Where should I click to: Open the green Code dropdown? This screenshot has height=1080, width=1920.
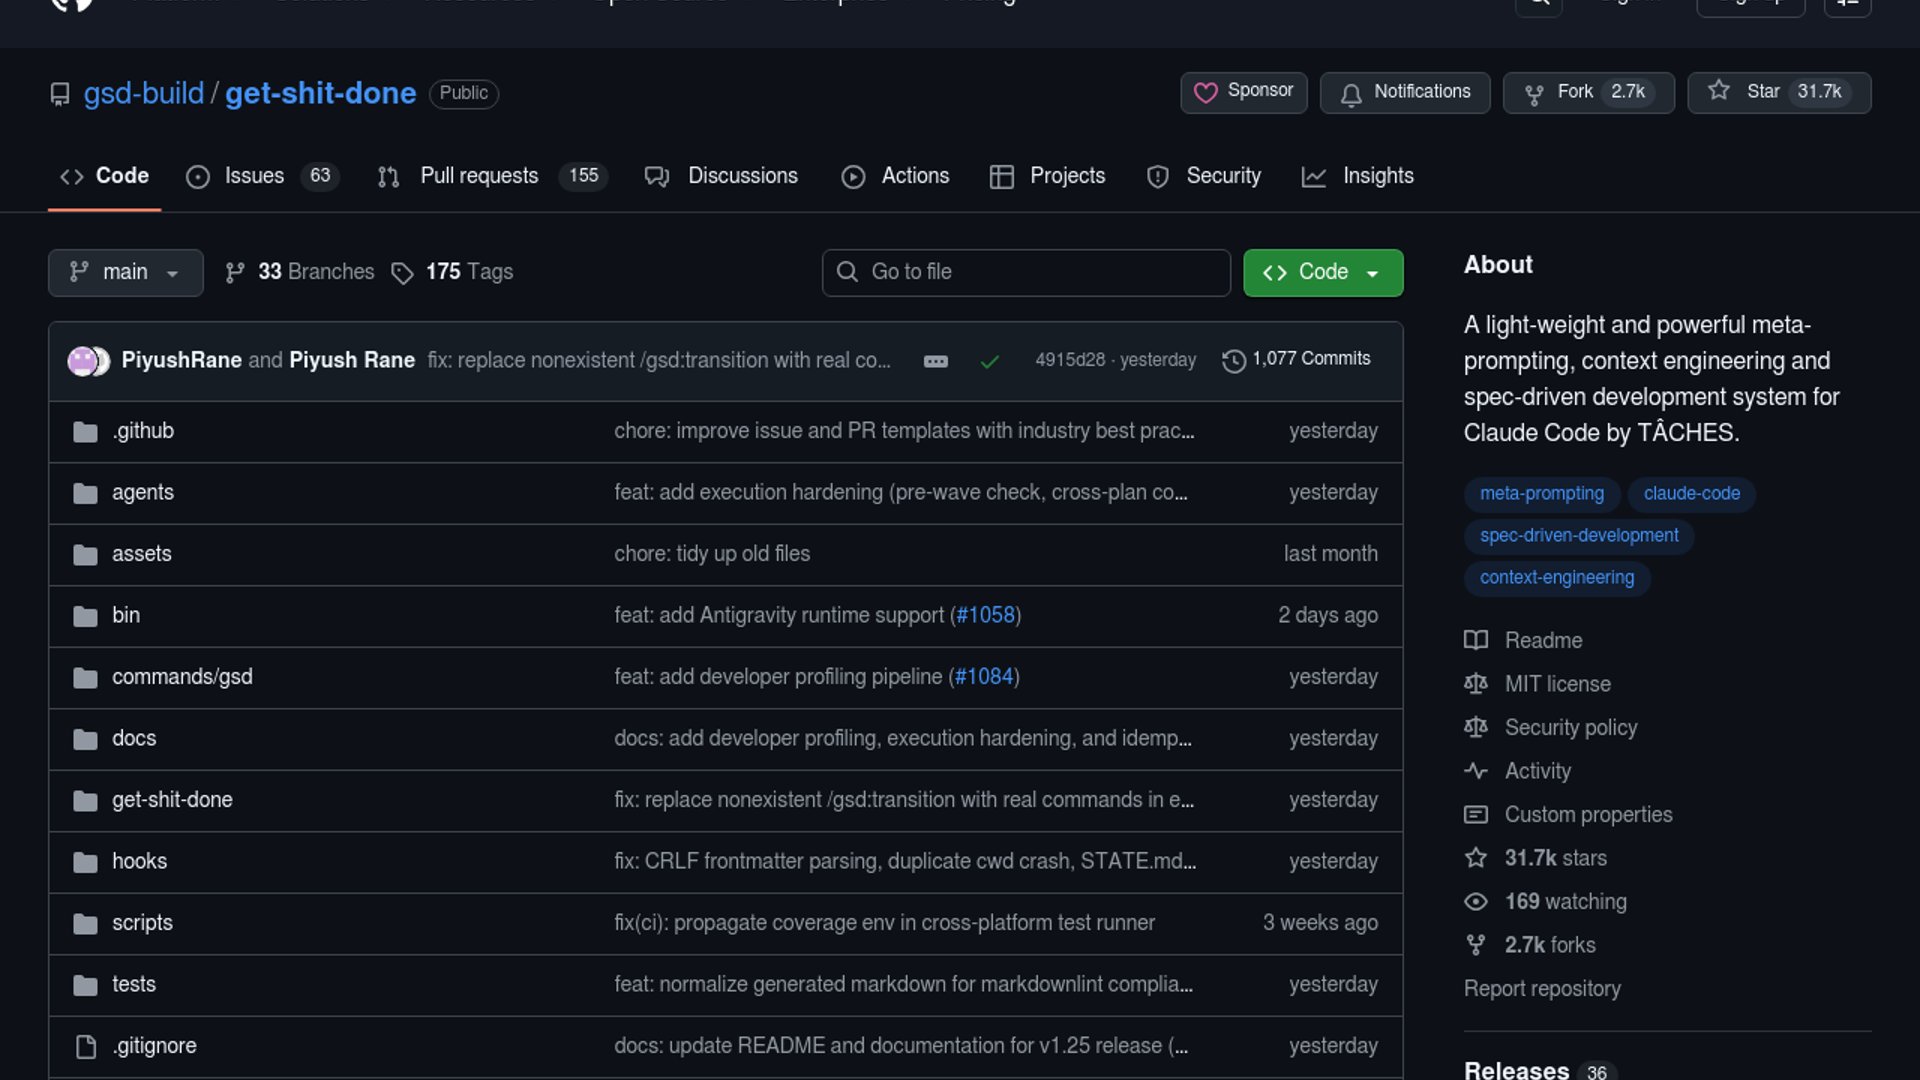pyautogui.click(x=1322, y=272)
